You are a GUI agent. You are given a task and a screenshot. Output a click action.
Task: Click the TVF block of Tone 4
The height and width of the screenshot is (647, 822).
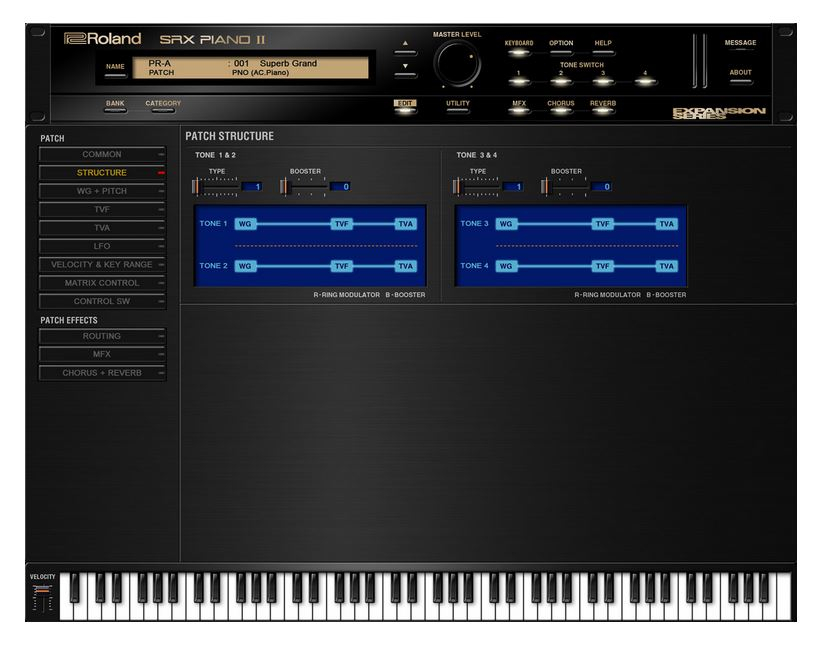click(602, 266)
